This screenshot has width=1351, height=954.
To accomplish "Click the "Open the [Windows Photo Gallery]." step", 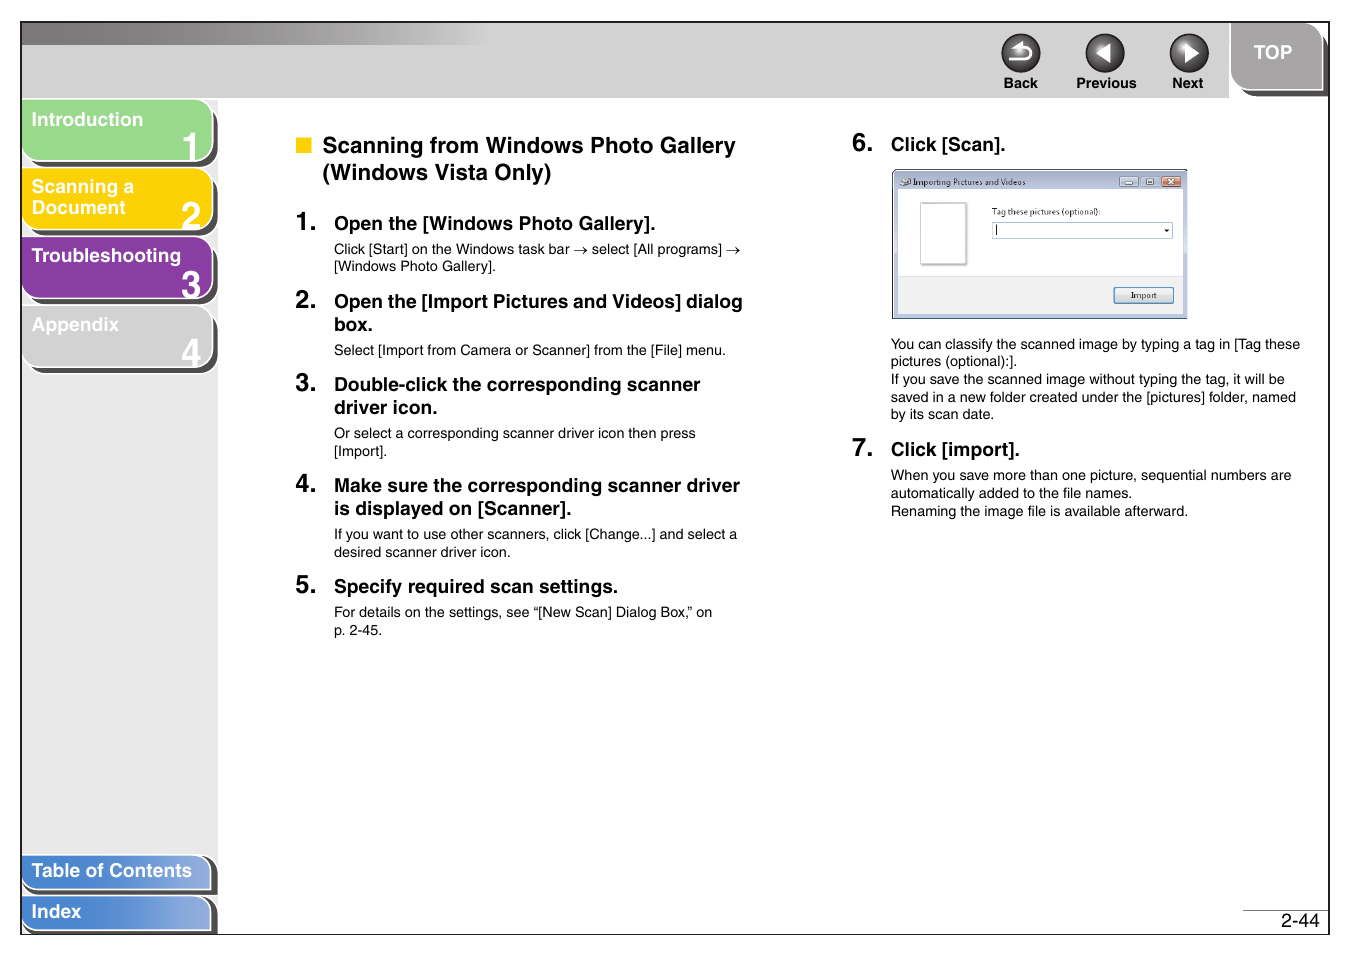I will [x=494, y=224].
